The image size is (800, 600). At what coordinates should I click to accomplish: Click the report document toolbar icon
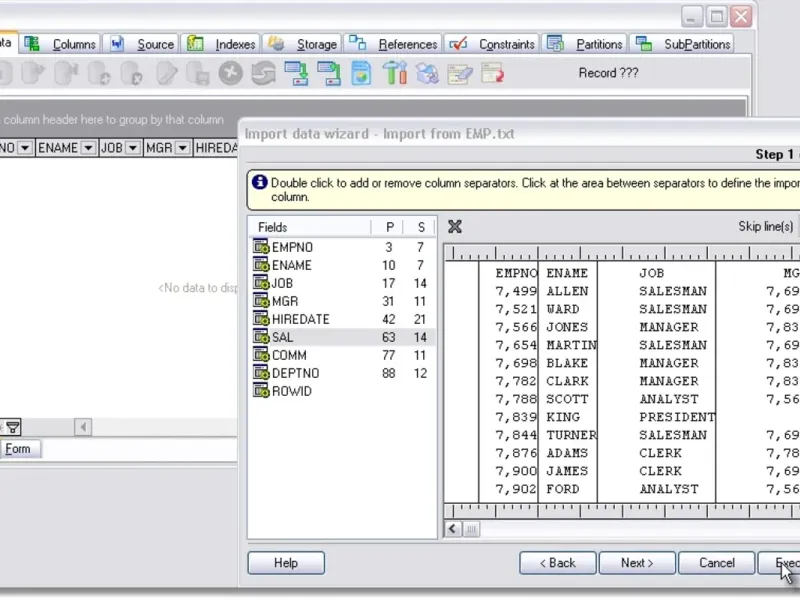[361, 73]
